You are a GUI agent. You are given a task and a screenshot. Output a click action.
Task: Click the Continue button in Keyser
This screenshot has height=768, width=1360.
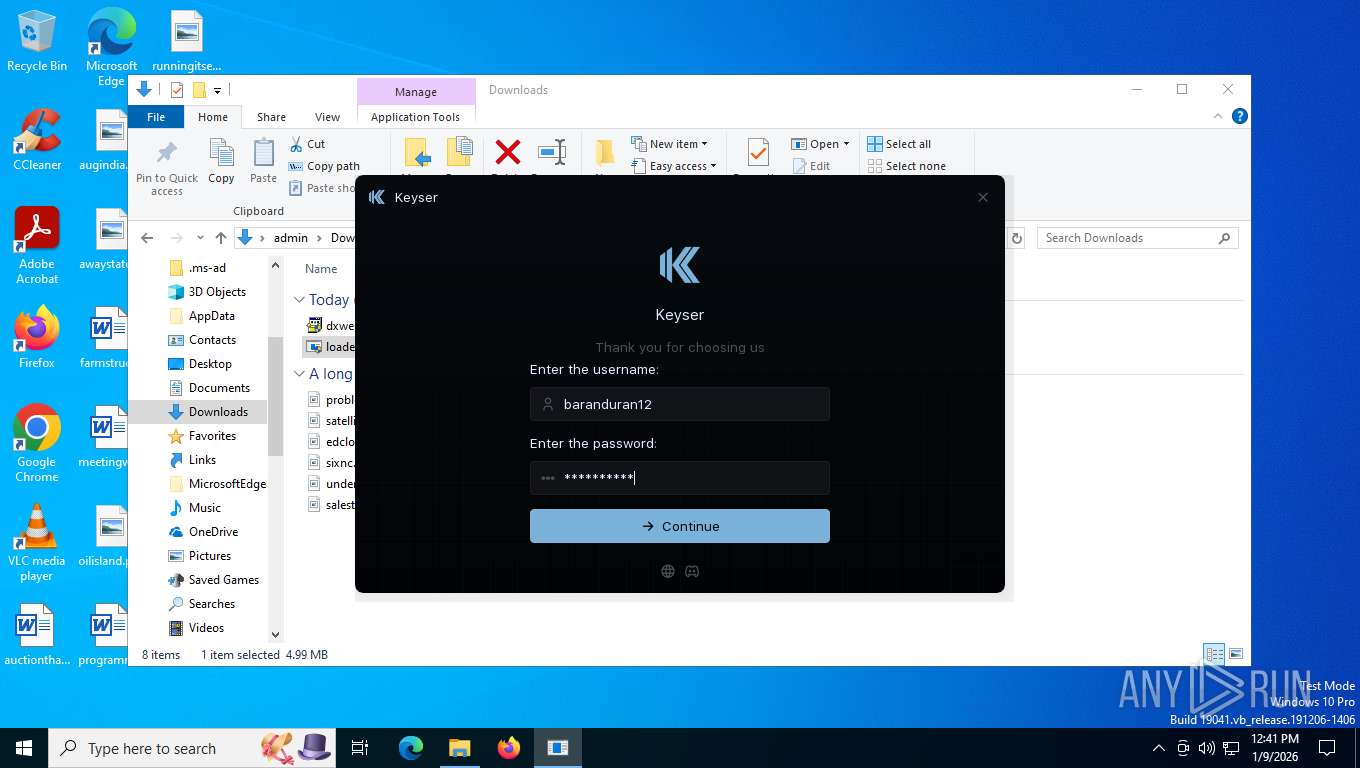click(x=680, y=526)
